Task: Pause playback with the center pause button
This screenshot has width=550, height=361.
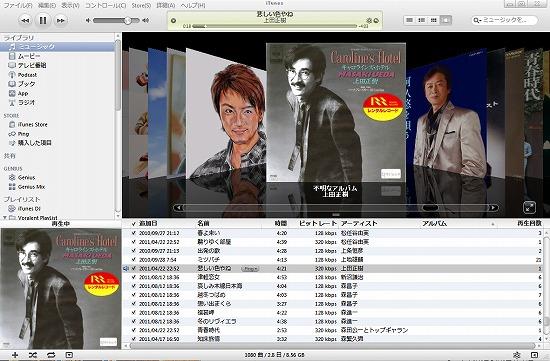Action: click(43, 20)
